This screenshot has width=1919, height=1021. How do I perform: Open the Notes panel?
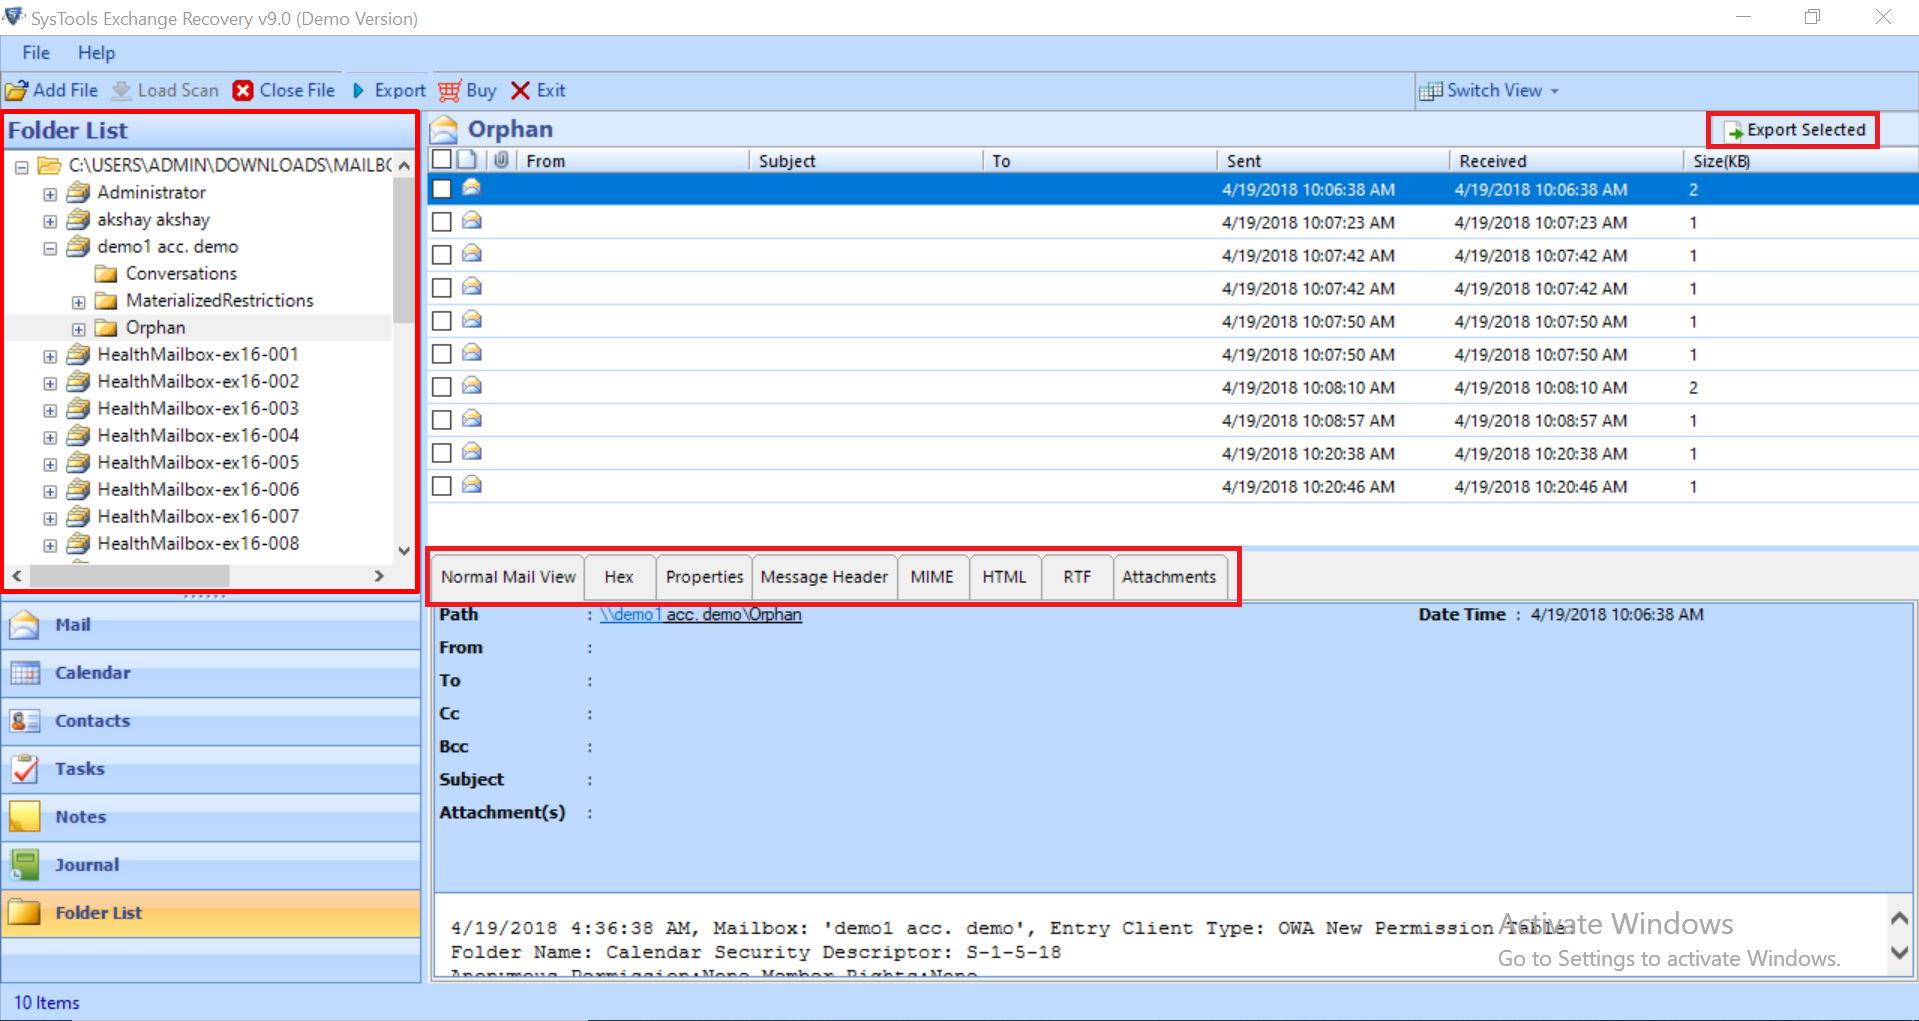[x=80, y=816]
